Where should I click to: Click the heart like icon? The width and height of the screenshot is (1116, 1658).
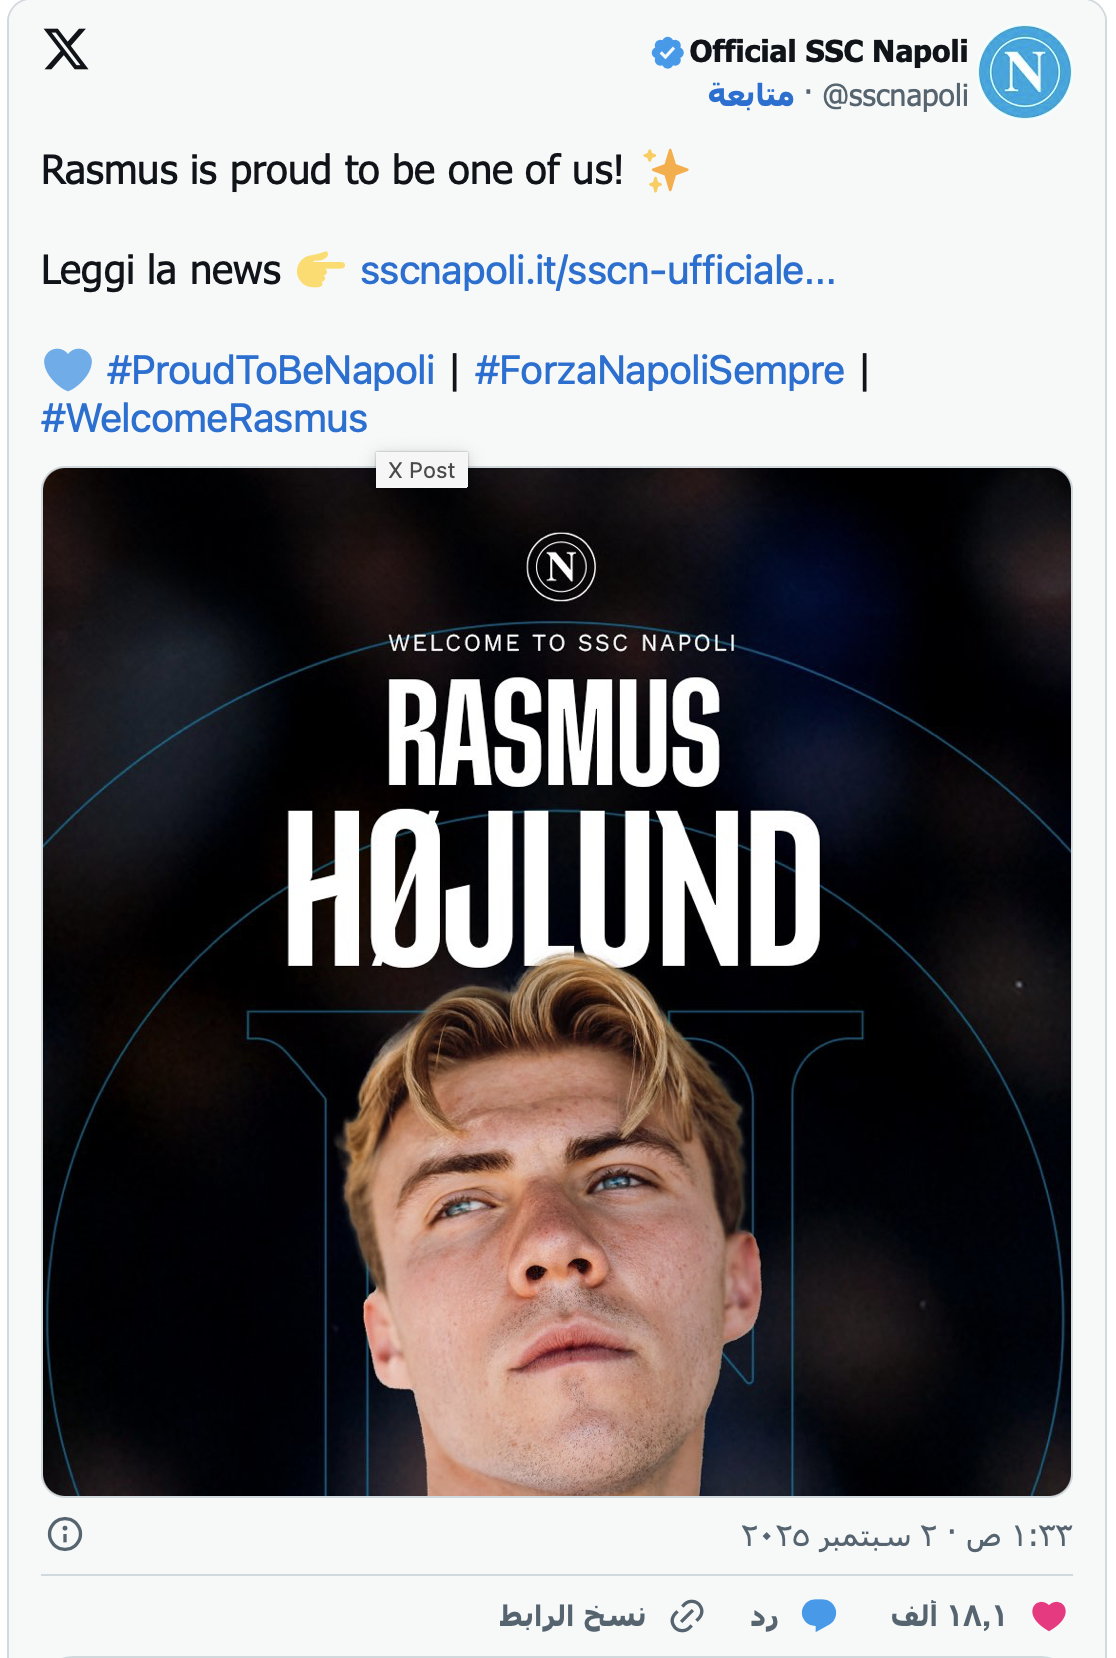coord(1048,1615)
